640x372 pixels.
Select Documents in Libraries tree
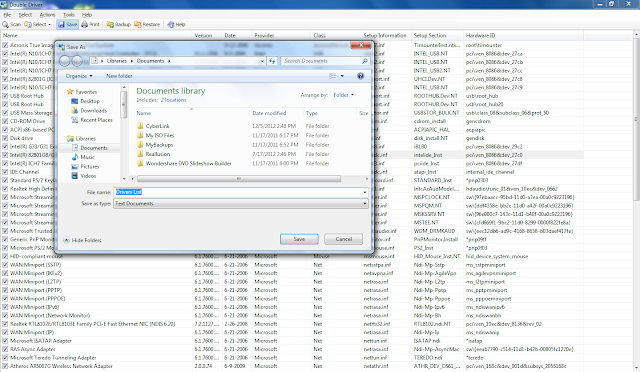(93, 148)
